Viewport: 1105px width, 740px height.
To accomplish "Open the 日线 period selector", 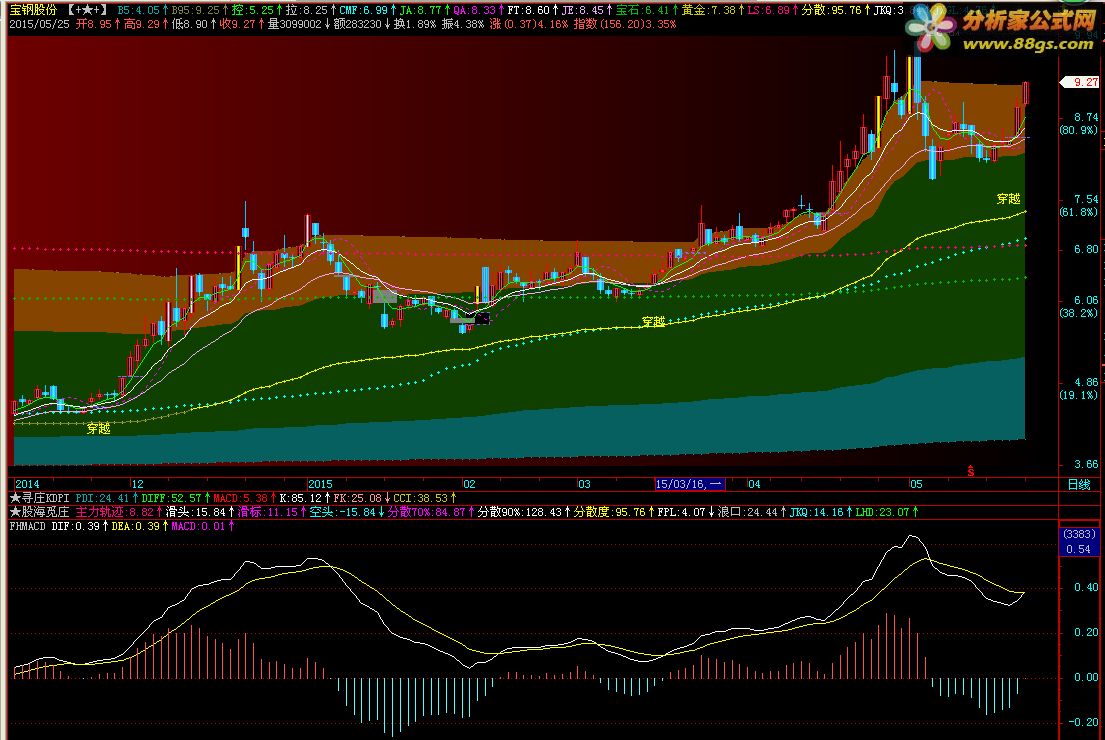I will [x=1079, y=484].
